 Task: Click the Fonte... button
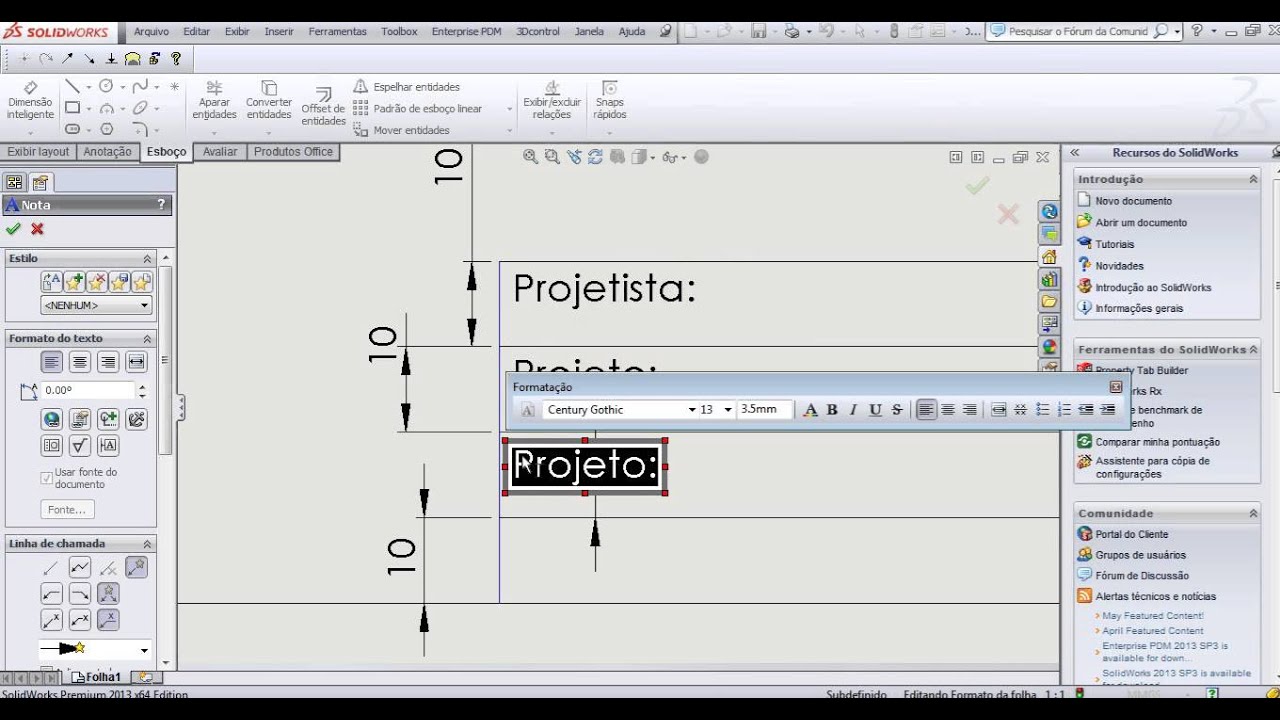[x=67, y=510]
